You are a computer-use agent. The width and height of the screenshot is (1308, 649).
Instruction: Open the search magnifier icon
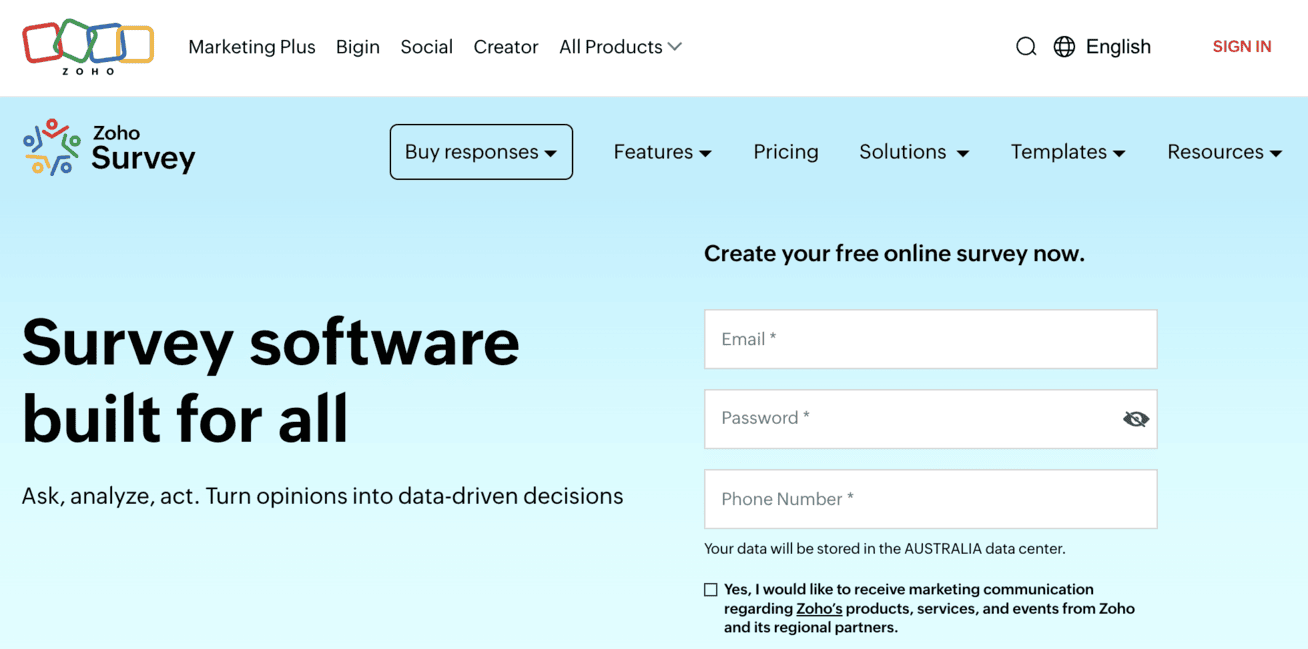(x=1026, y=47)
